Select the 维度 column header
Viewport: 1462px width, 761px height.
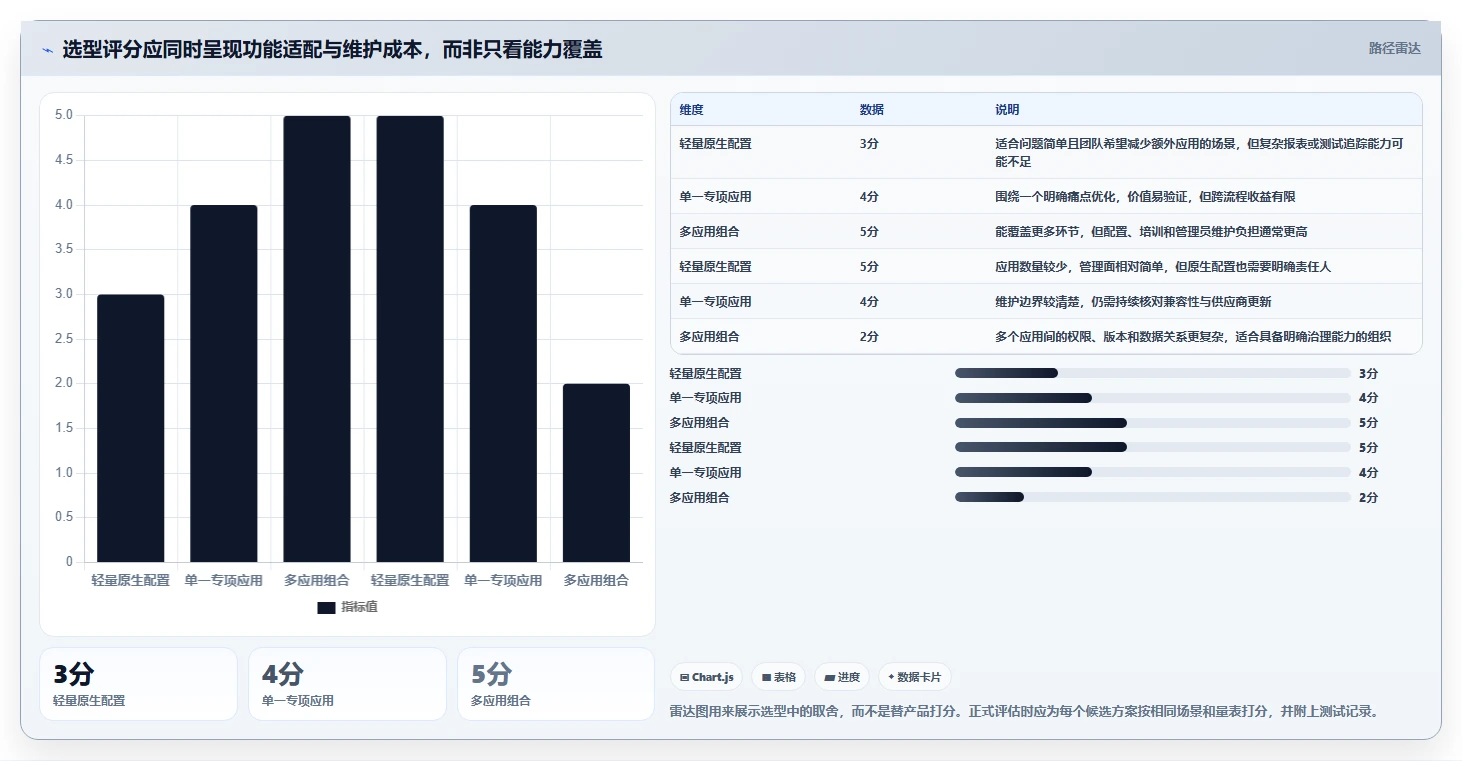[x=692, y=110]
